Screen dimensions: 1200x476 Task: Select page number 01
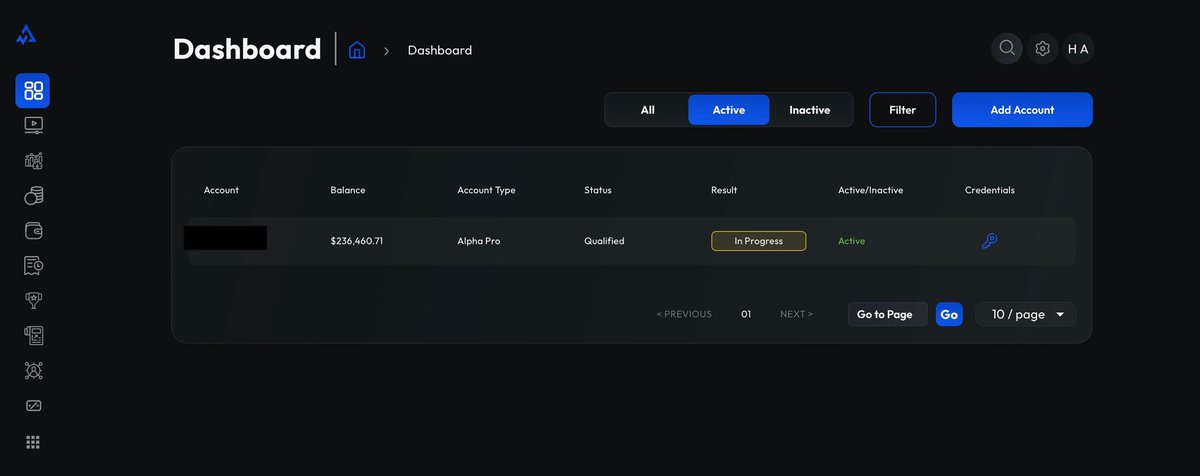point(746,314)
